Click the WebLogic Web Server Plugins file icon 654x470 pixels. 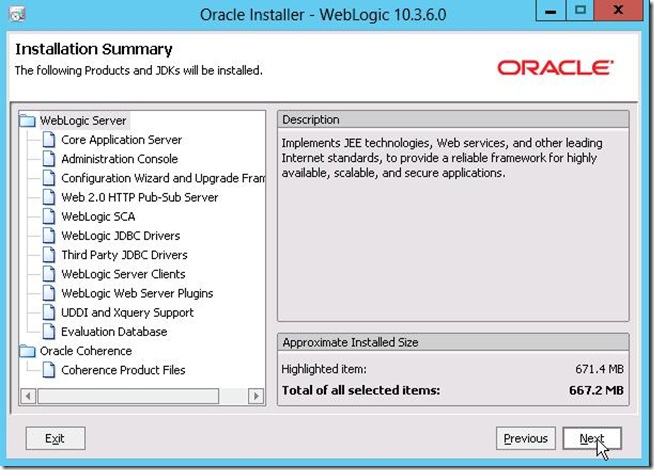coord(49,293)
